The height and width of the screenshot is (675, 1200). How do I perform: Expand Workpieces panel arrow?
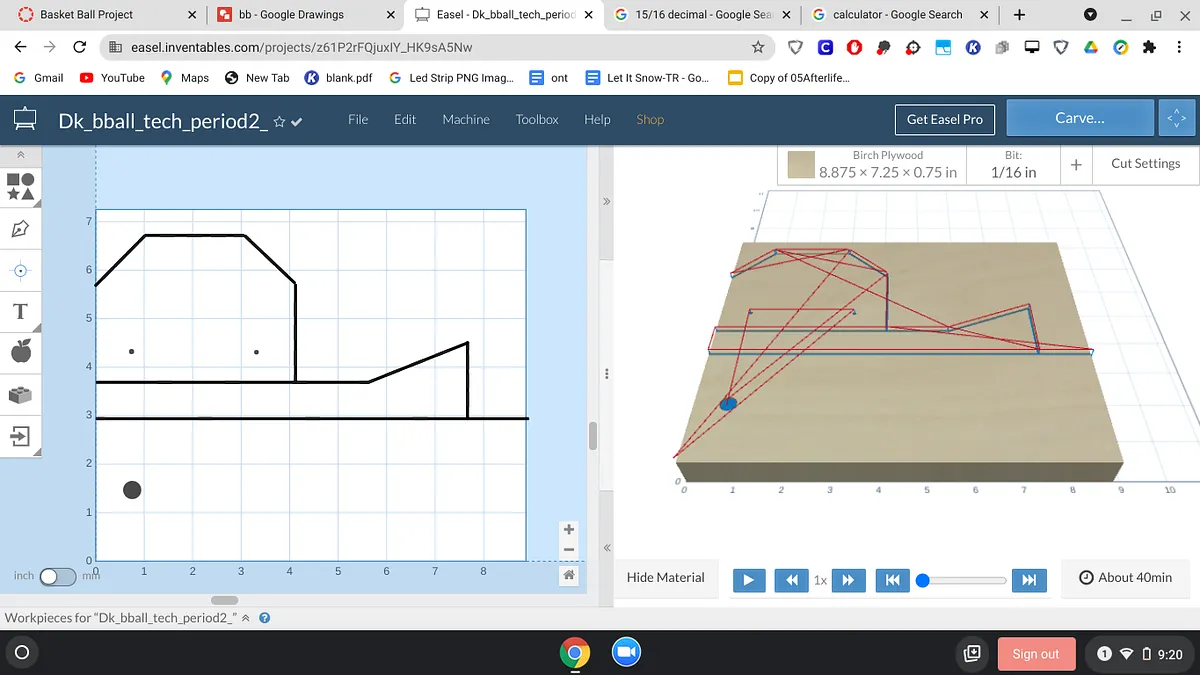pos(246,618)
